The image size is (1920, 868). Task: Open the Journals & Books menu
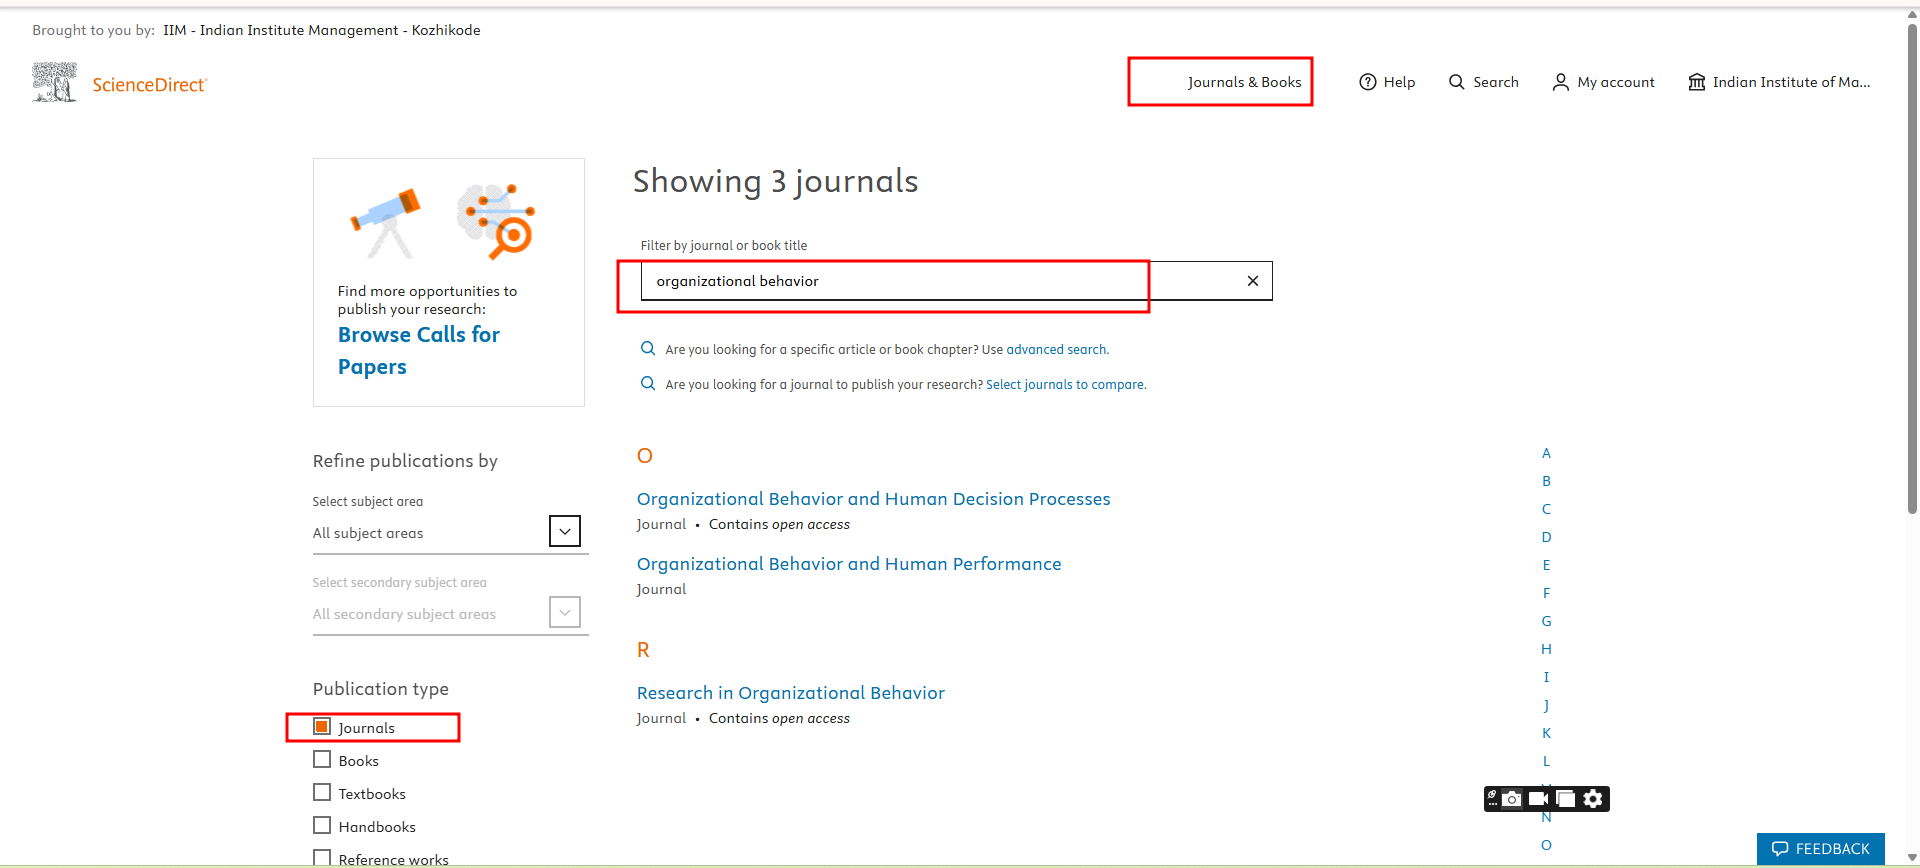1244,82
